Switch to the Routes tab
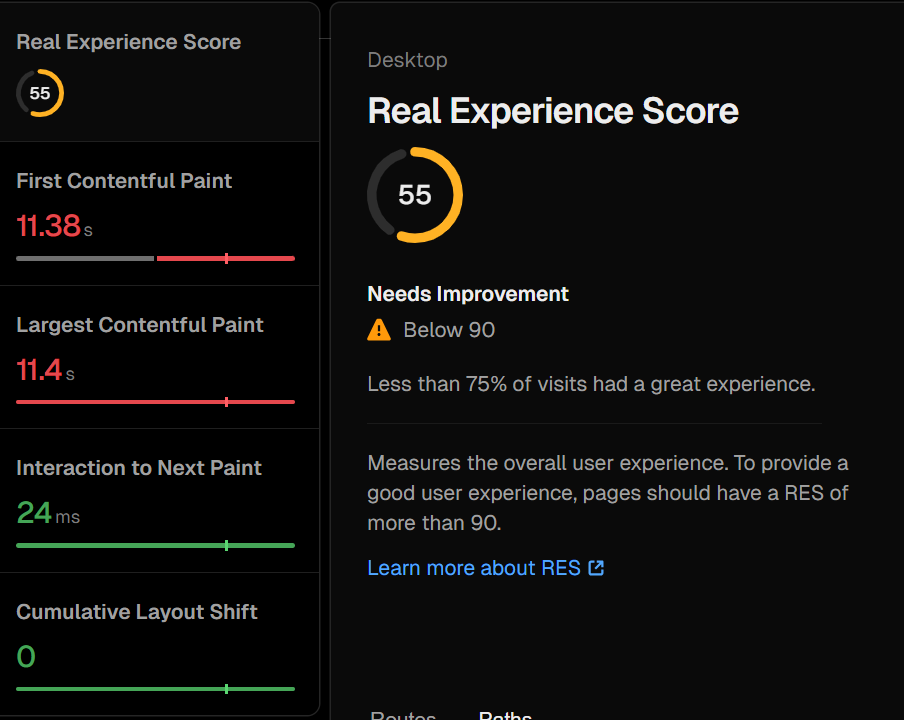 403,714
